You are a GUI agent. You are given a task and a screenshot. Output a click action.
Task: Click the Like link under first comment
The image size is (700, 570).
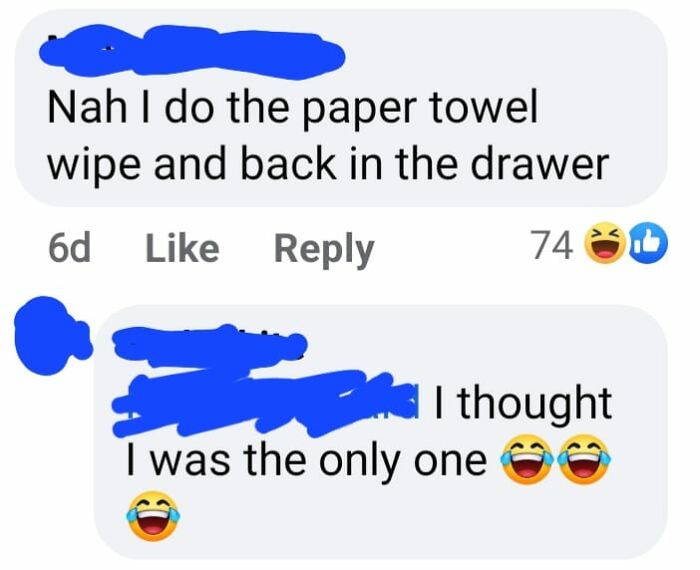183,248
